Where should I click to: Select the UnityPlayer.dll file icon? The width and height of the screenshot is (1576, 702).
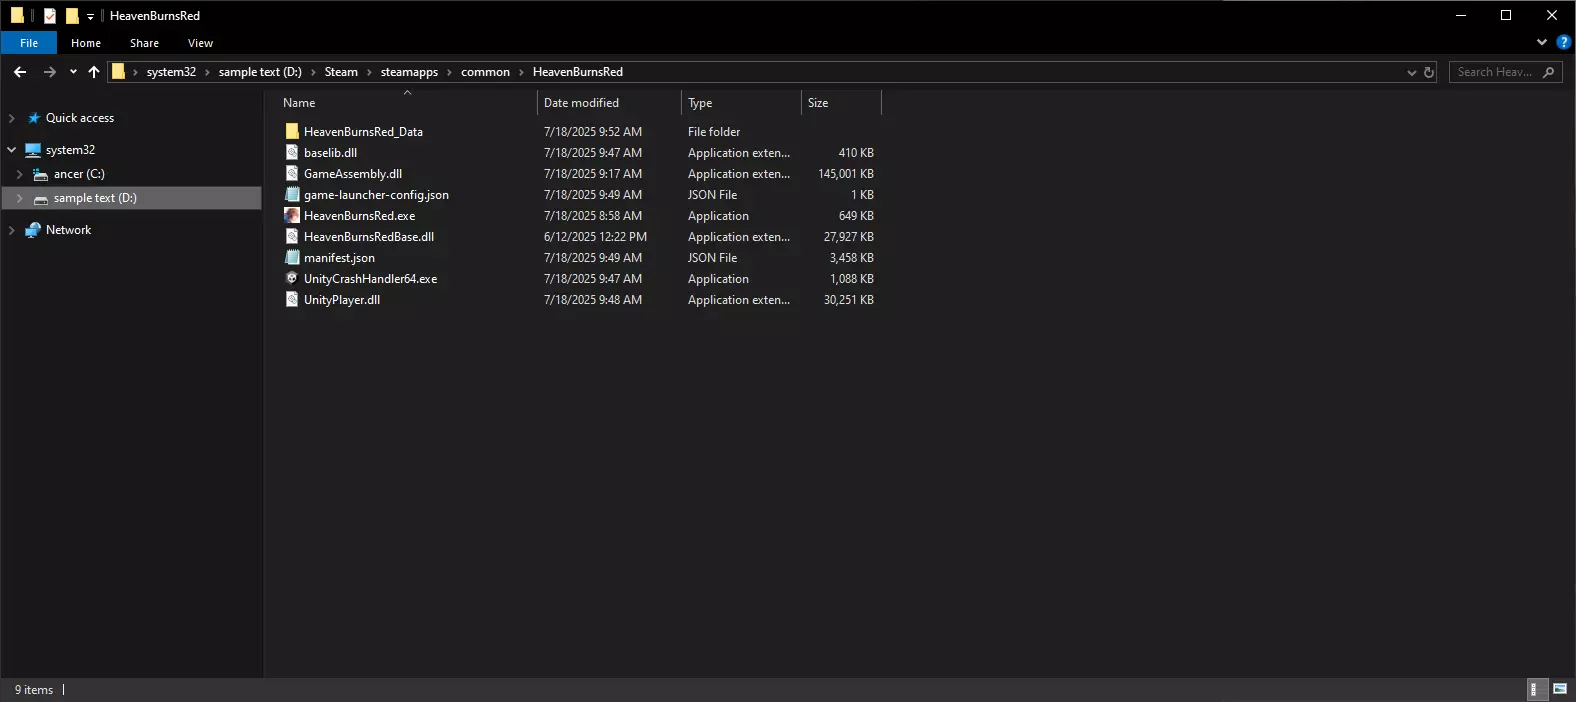pyautogui.click(x=292, y=299)
